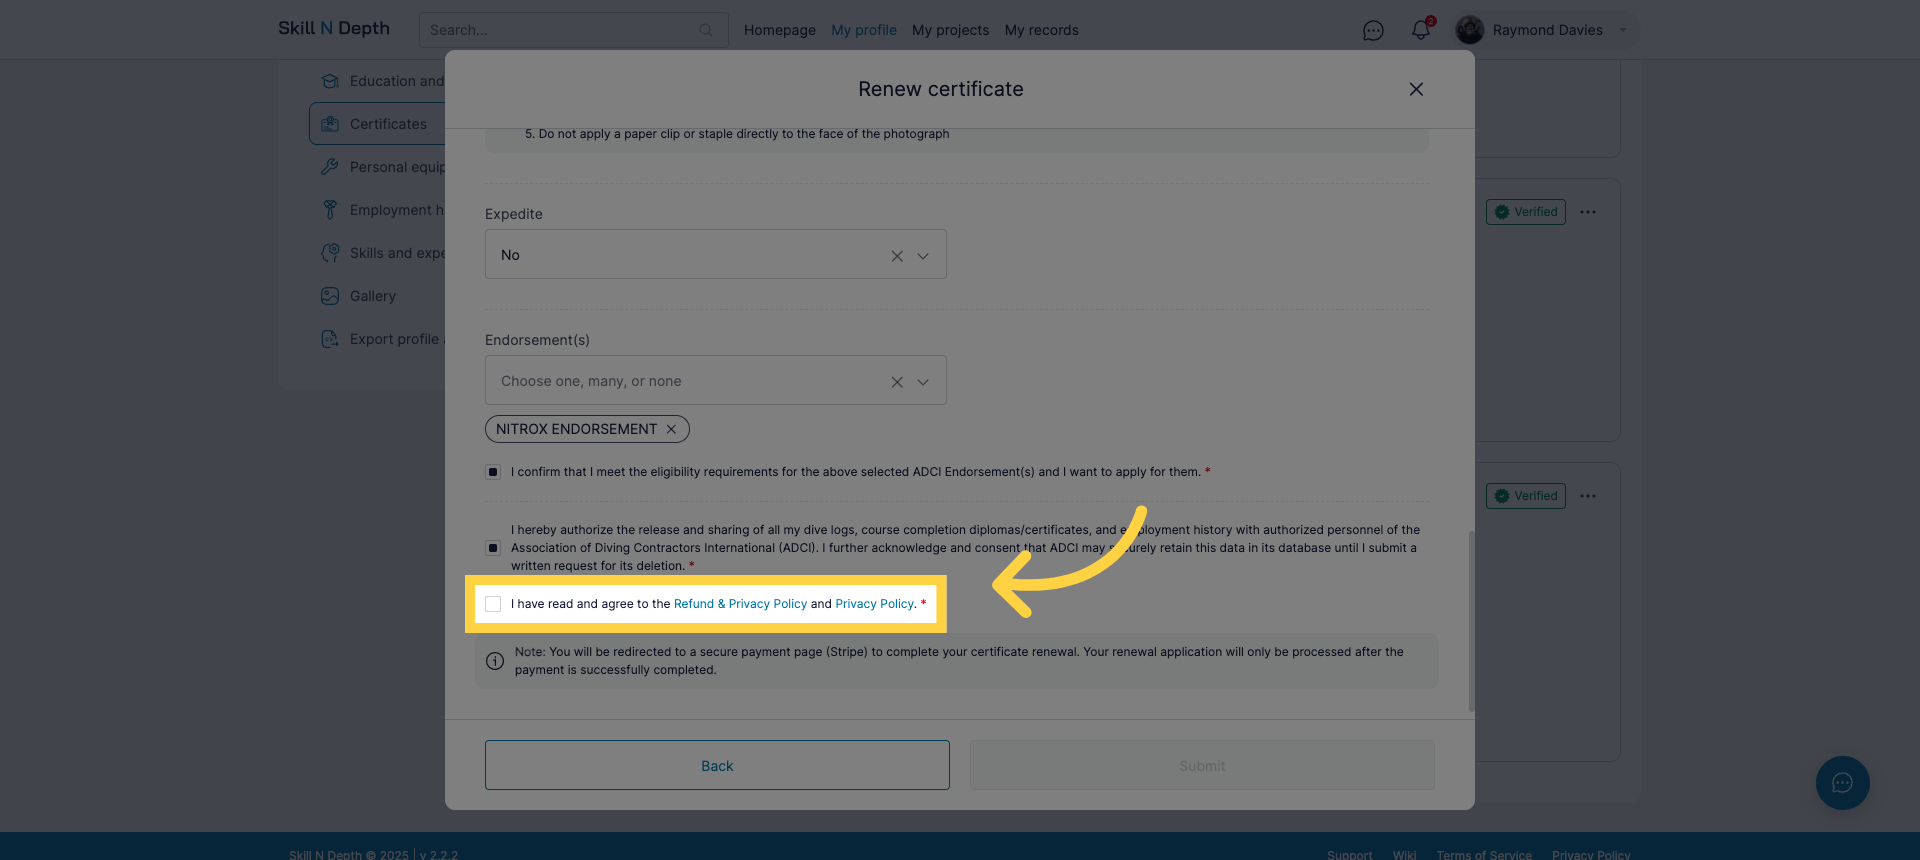Open the notifications bell showing 2 alerts

pos(1420,30)
